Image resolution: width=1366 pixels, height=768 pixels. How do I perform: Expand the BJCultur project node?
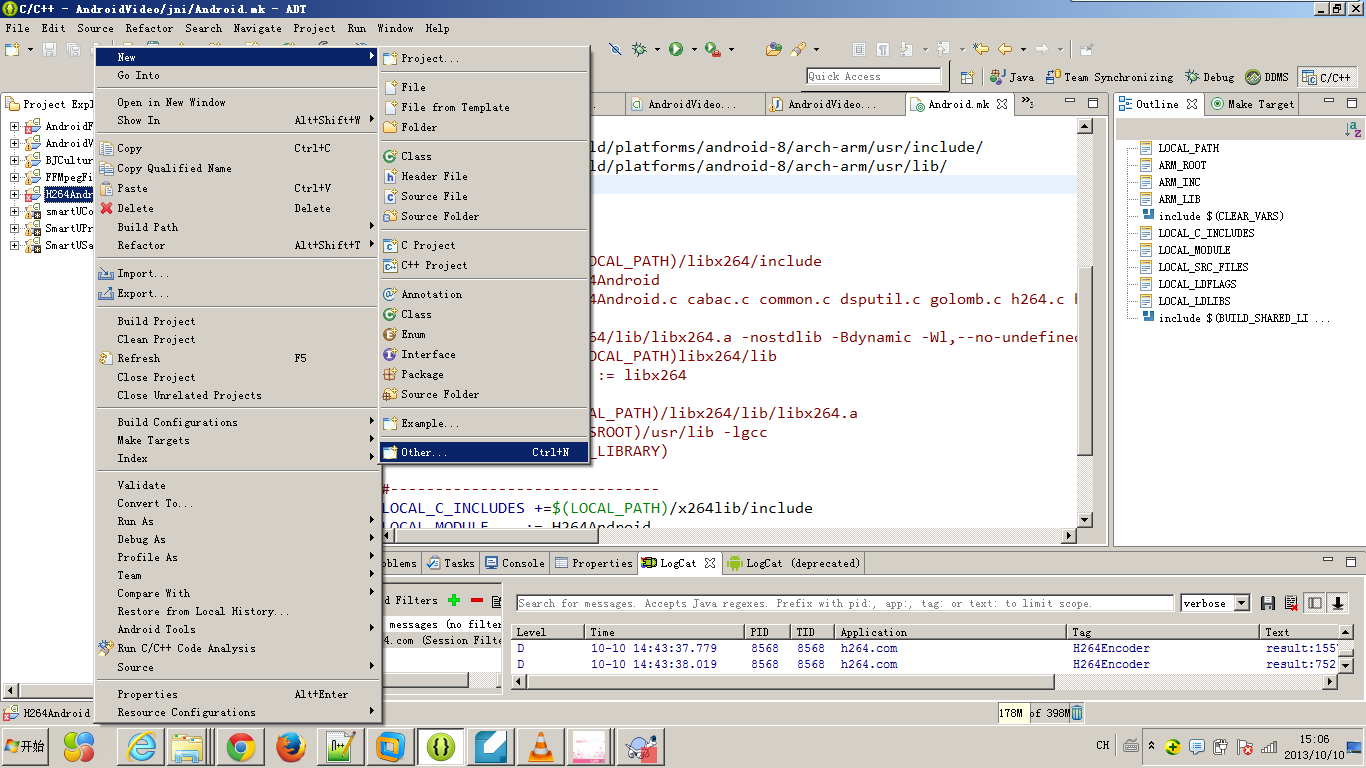point(15,160)
